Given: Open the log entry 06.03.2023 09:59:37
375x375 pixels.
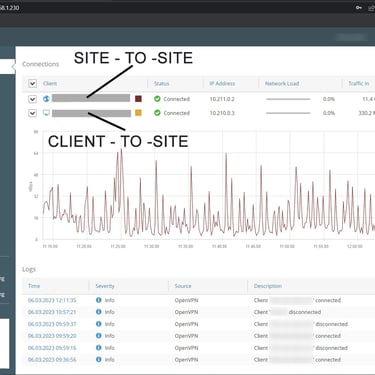Looking at the screenshot, I should [x=52, y=324].
